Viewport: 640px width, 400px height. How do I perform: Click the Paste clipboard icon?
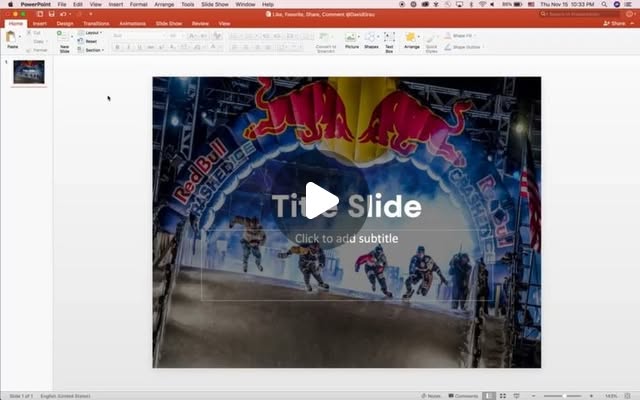click(x=11, y=37)
